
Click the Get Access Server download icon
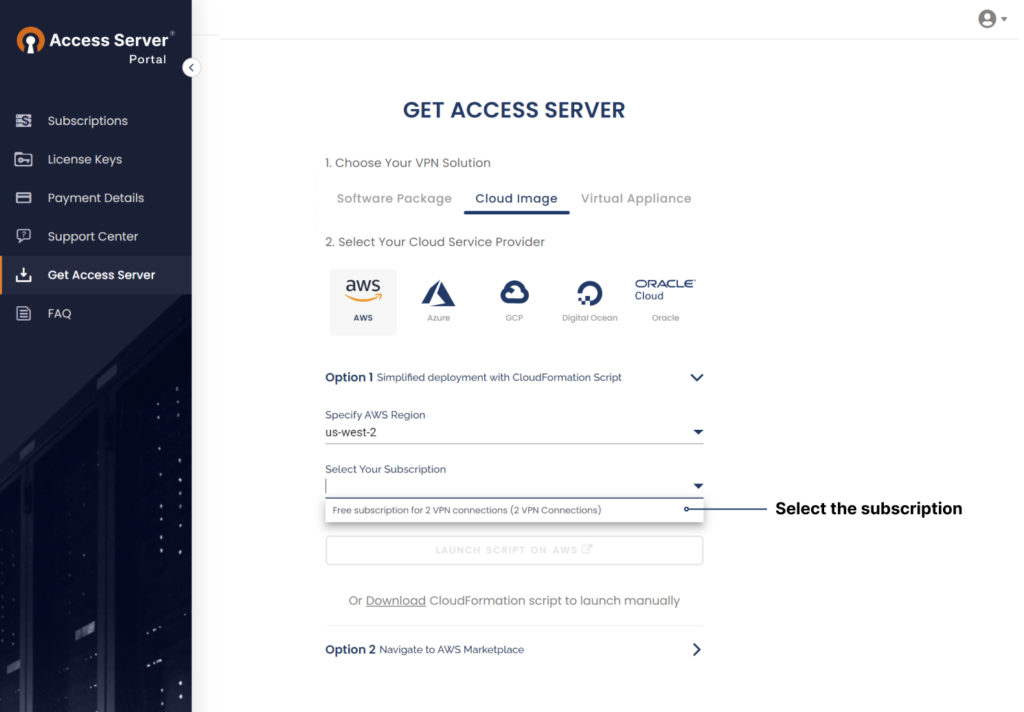click(x=24, y=275)
